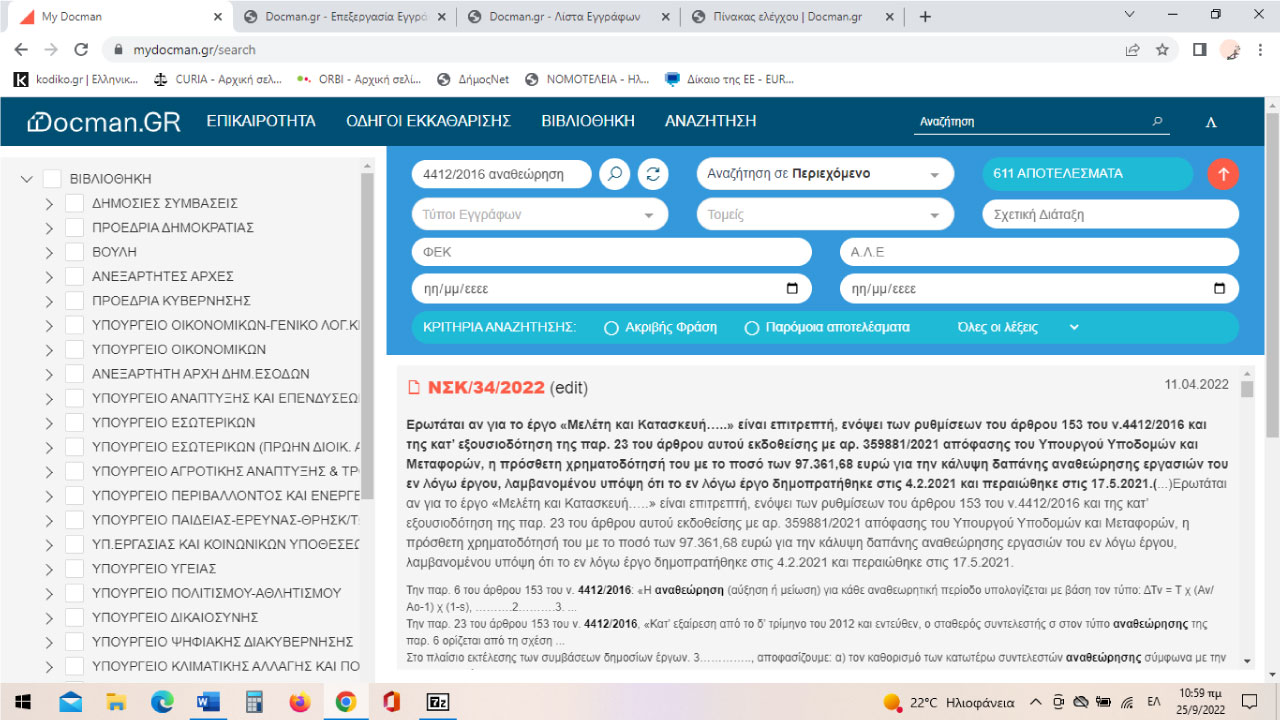Click the refresh results icon next to search
Screen dimensions: 1280x720
coord(652,173)
